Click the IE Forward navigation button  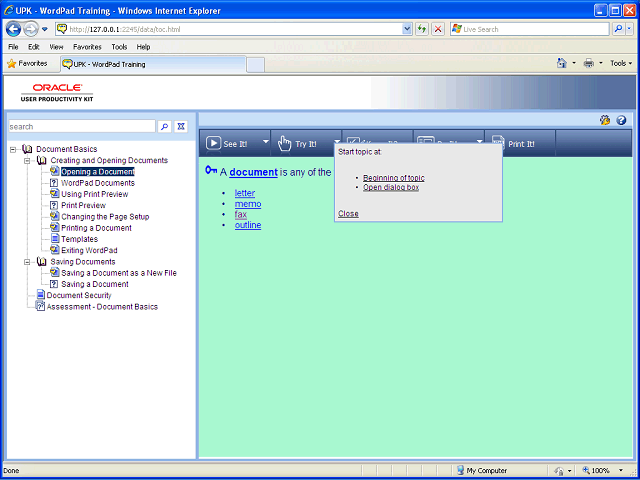[31, 29]
